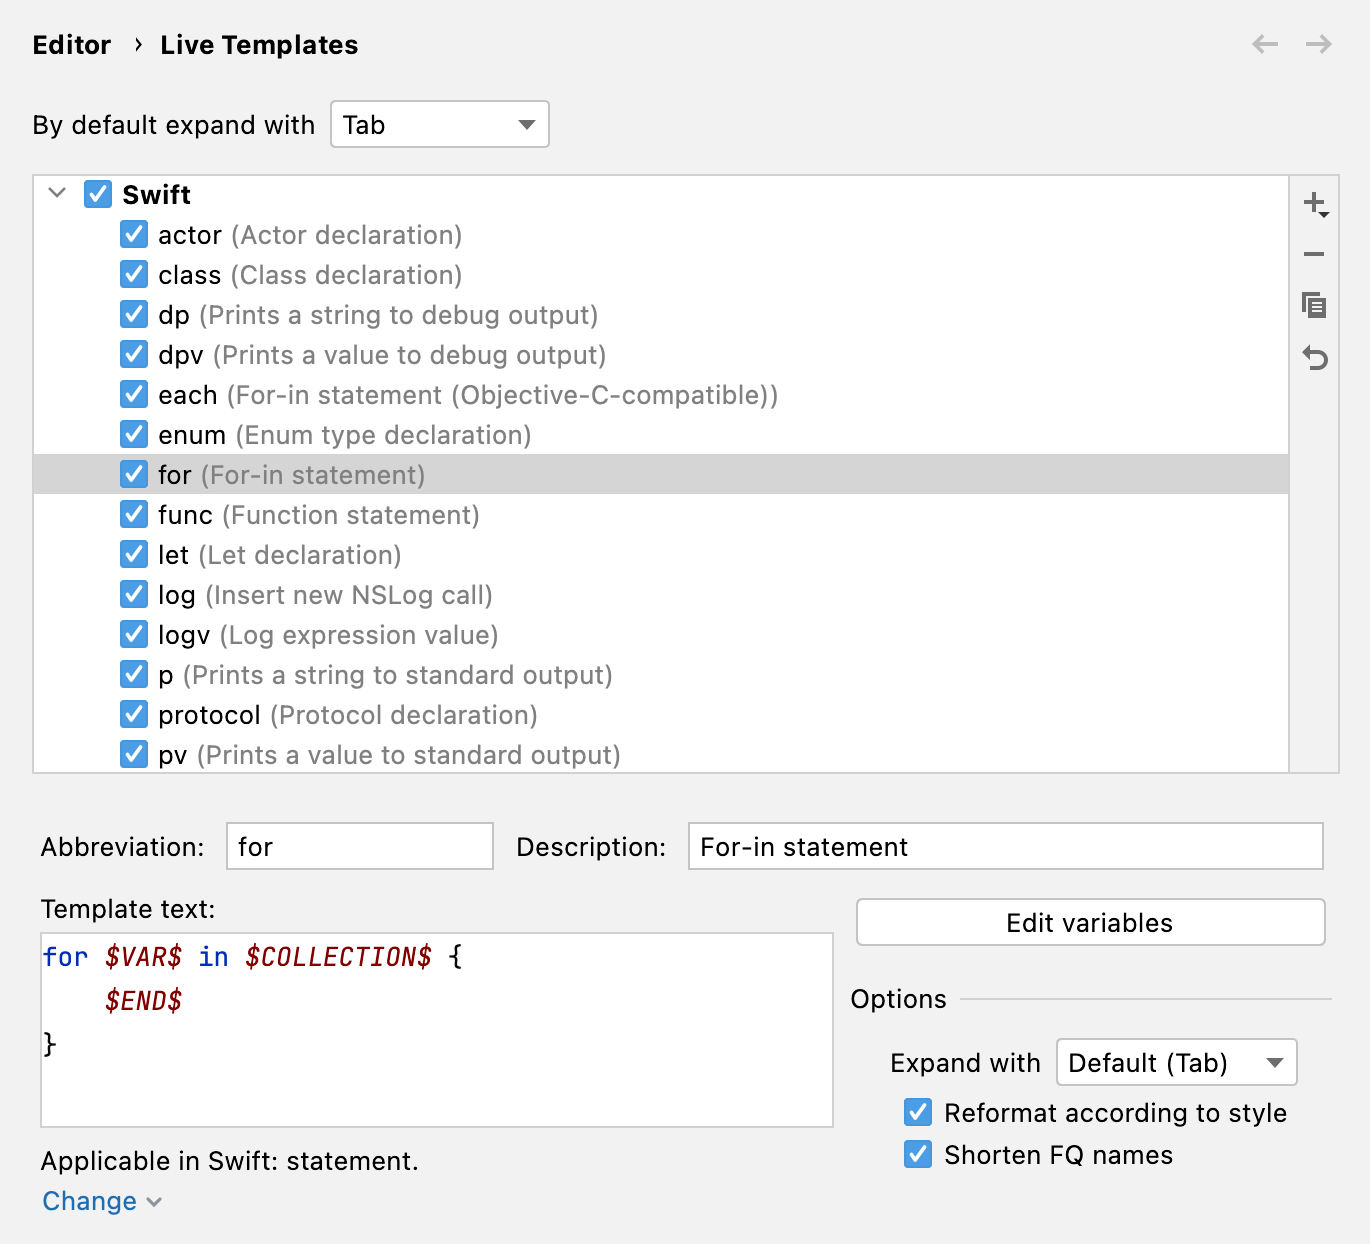The image size is (1370, 1244).
Task: Toggle the pv template checkbox
Action: point(134,754)
